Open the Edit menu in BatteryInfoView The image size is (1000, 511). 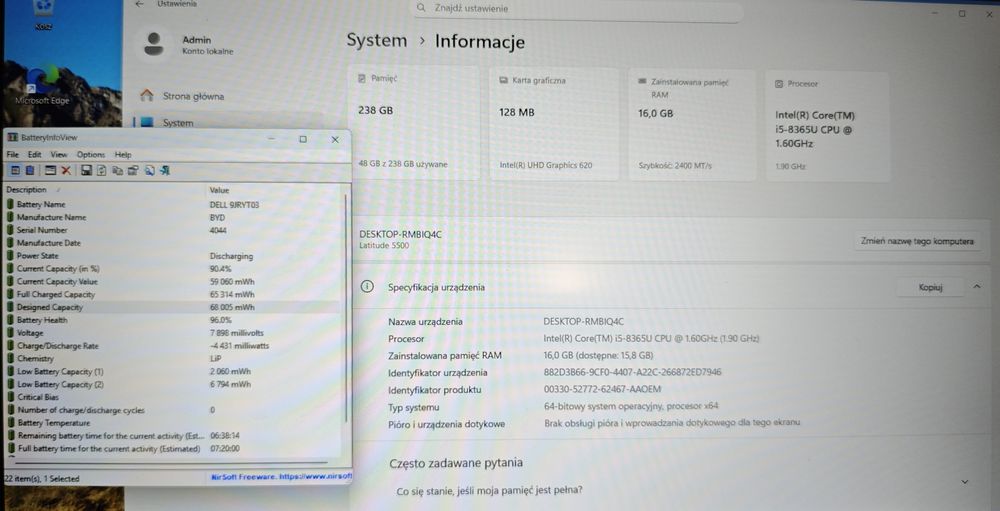34,154
